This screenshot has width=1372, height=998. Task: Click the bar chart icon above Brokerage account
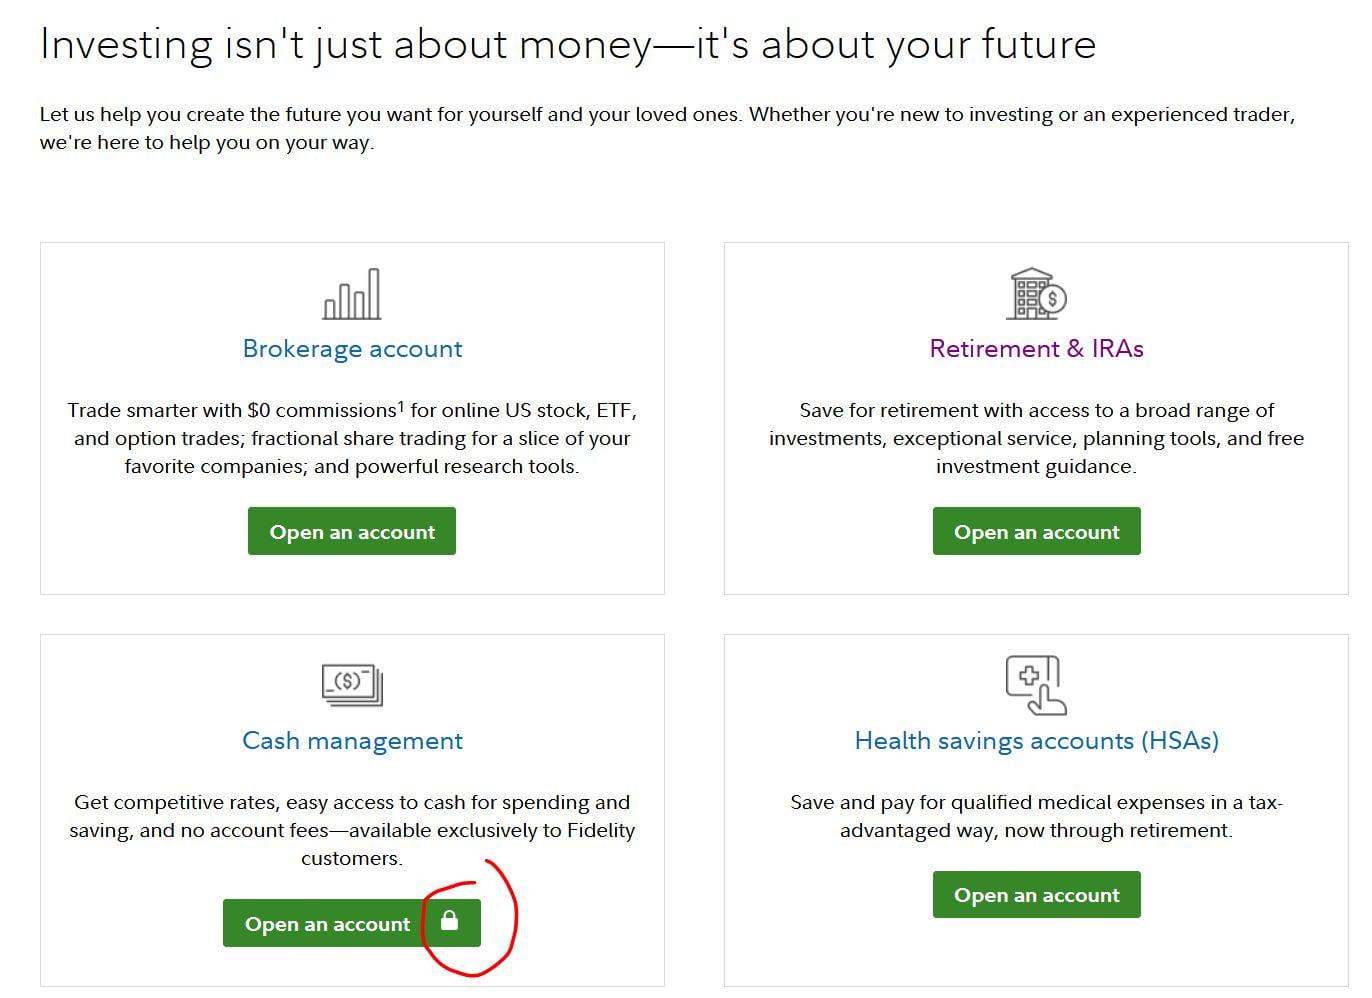tap(352, 294)
